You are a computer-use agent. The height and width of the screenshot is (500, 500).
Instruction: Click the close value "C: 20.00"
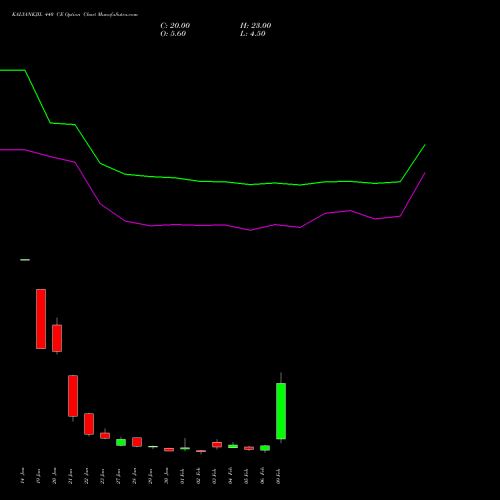(x=175, y=26)
